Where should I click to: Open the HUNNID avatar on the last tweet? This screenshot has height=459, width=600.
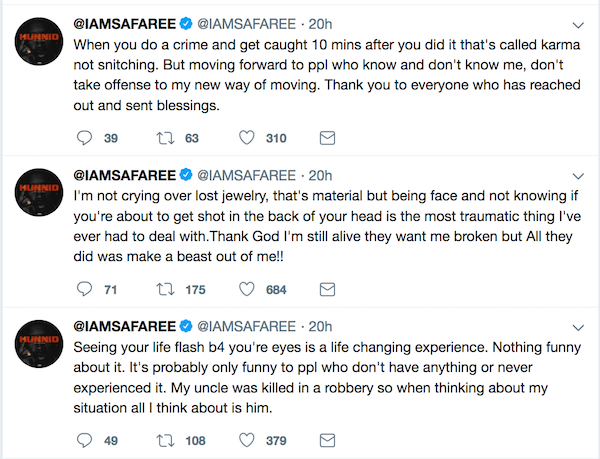pyautogui.click(x=39, y=343)
